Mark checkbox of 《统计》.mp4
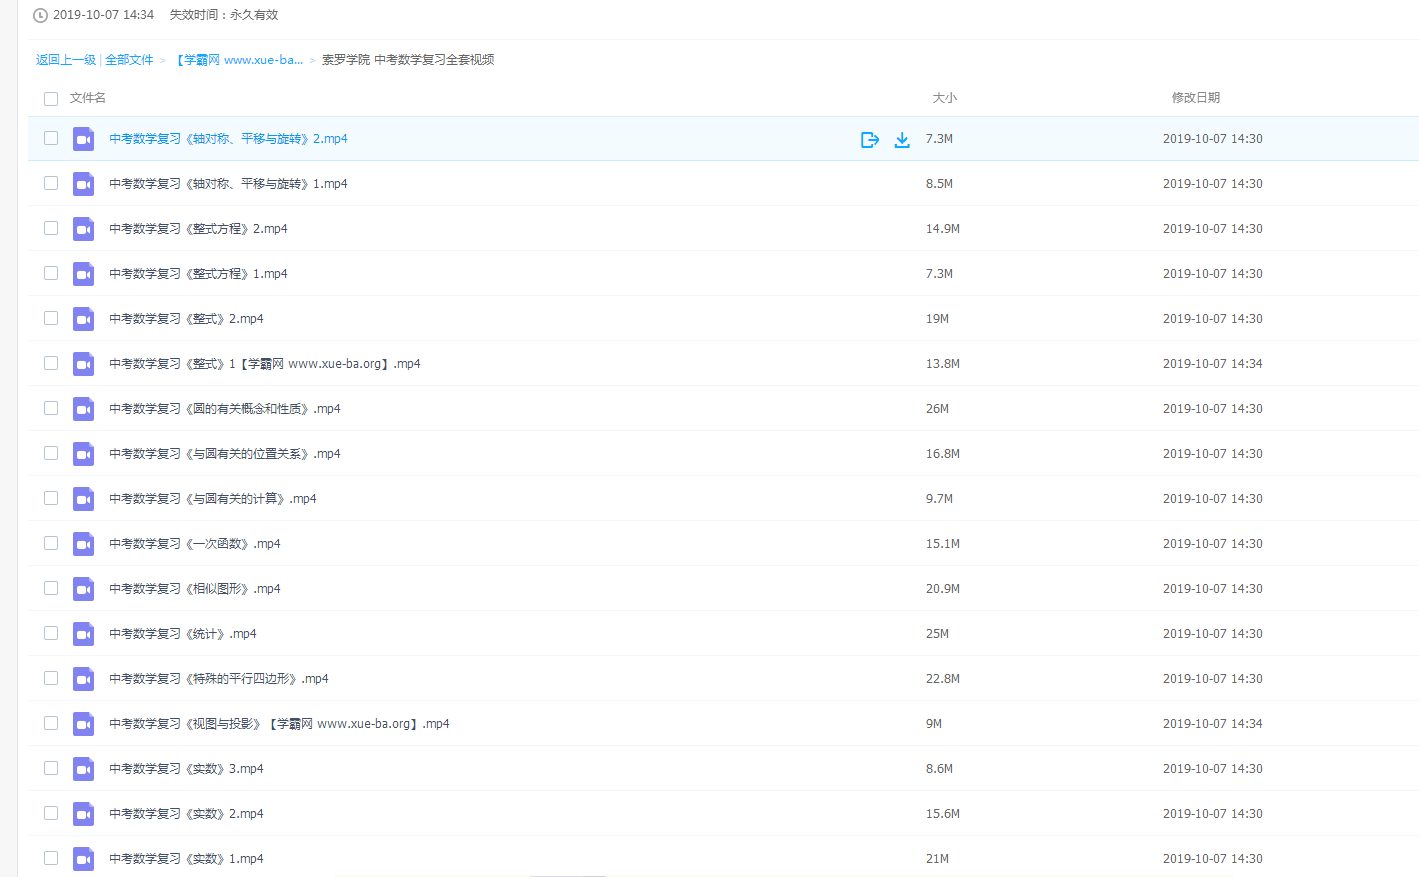The width and height of the screenshot is (1419, 877). (51, 633)
